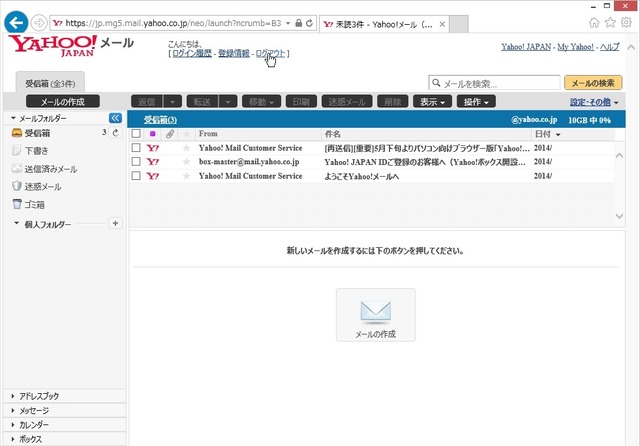Click the browser back arrow button
The height and width of the screenshot is (446, 640).
(16, 22)
